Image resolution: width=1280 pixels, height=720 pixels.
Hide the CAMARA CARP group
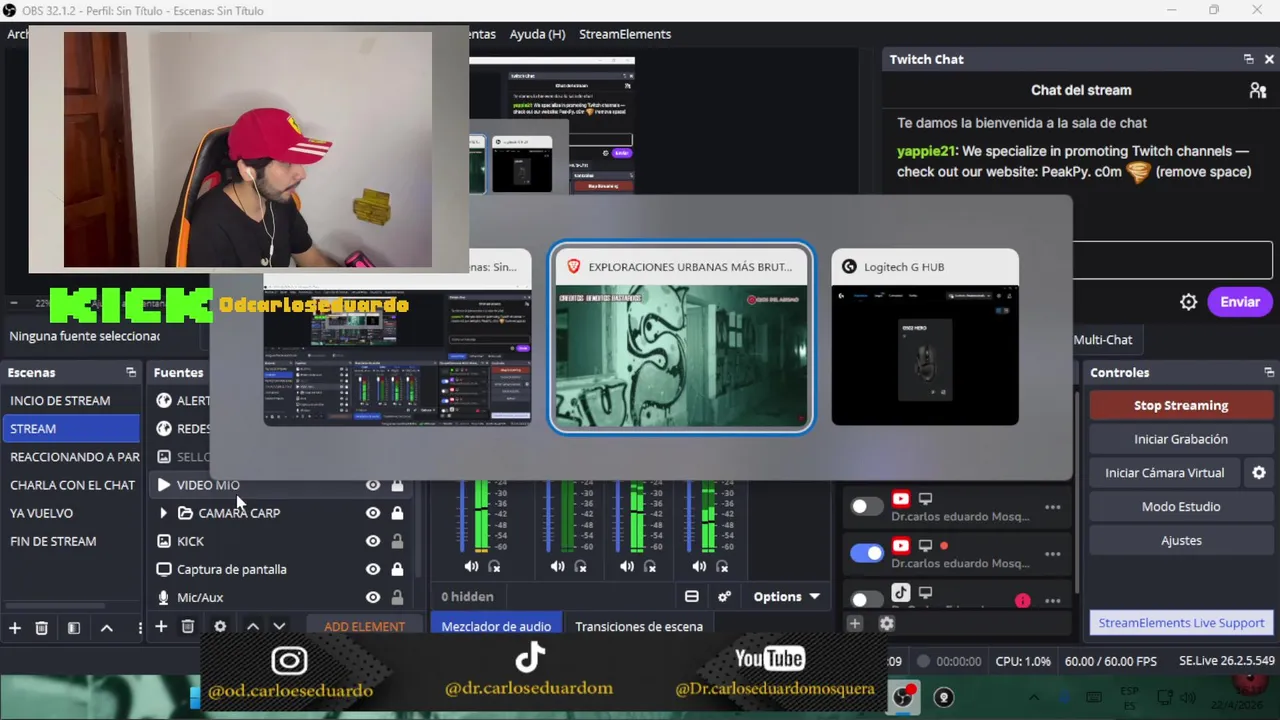pos(373,513)
